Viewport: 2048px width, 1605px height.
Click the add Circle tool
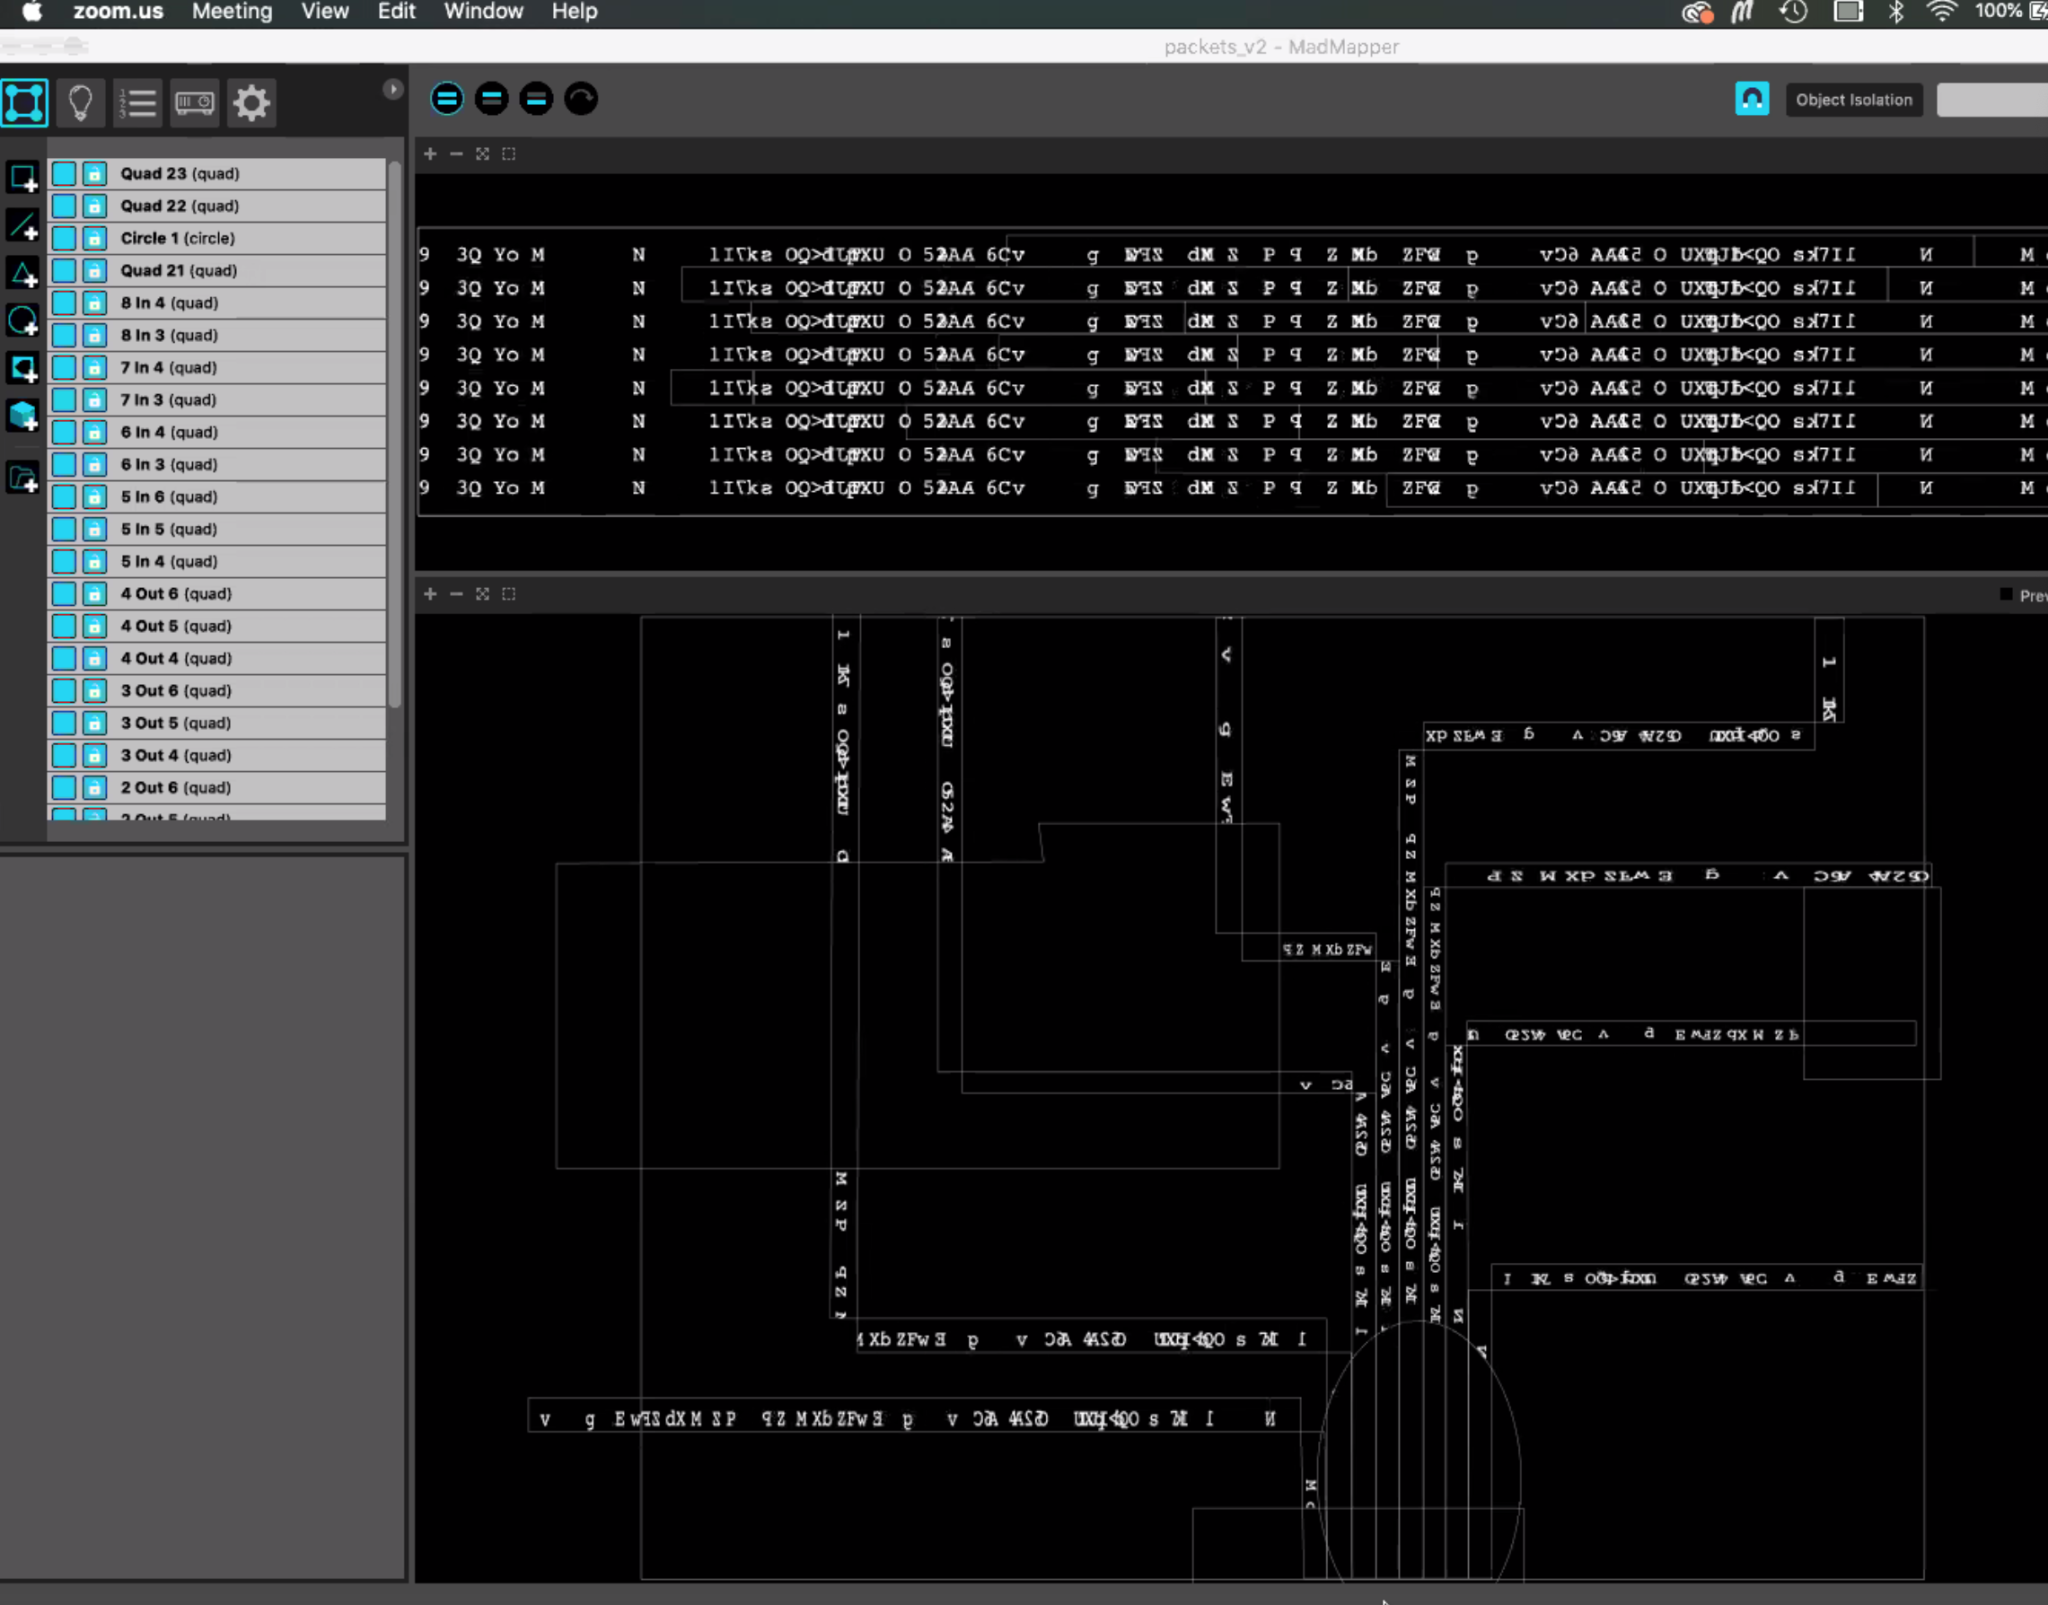click(23, 321)
